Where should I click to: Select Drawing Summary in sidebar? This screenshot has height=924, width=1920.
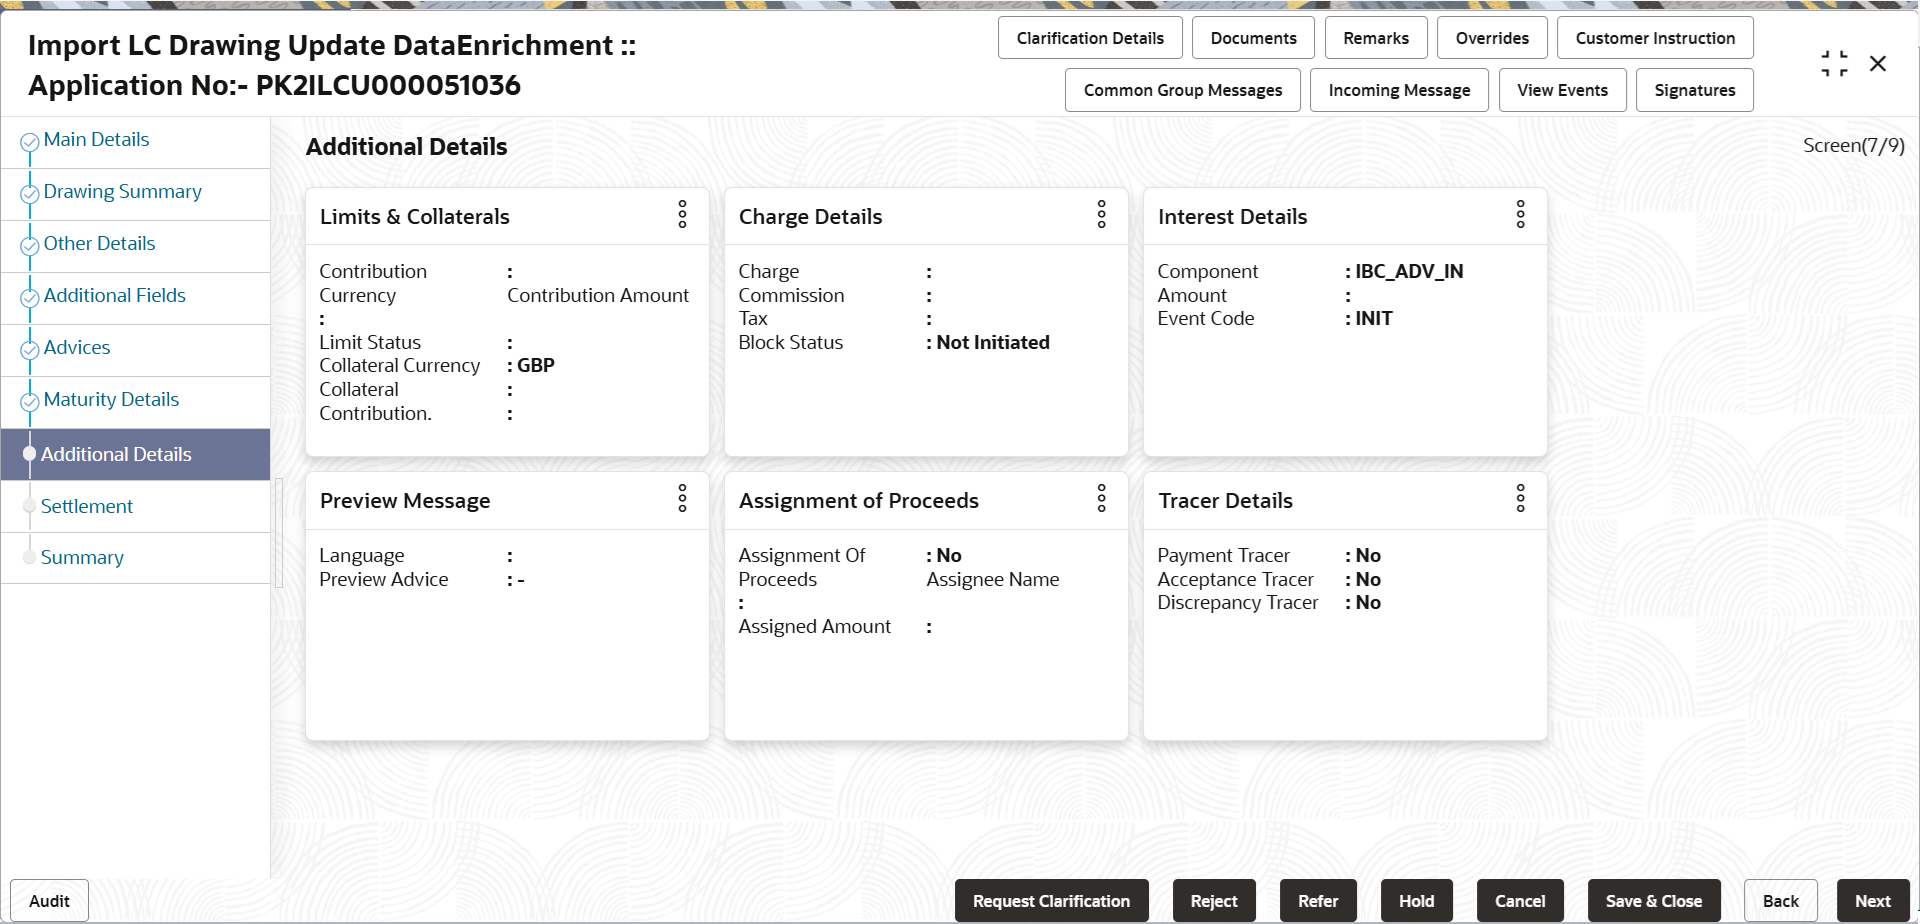click(x=122, y=192)
